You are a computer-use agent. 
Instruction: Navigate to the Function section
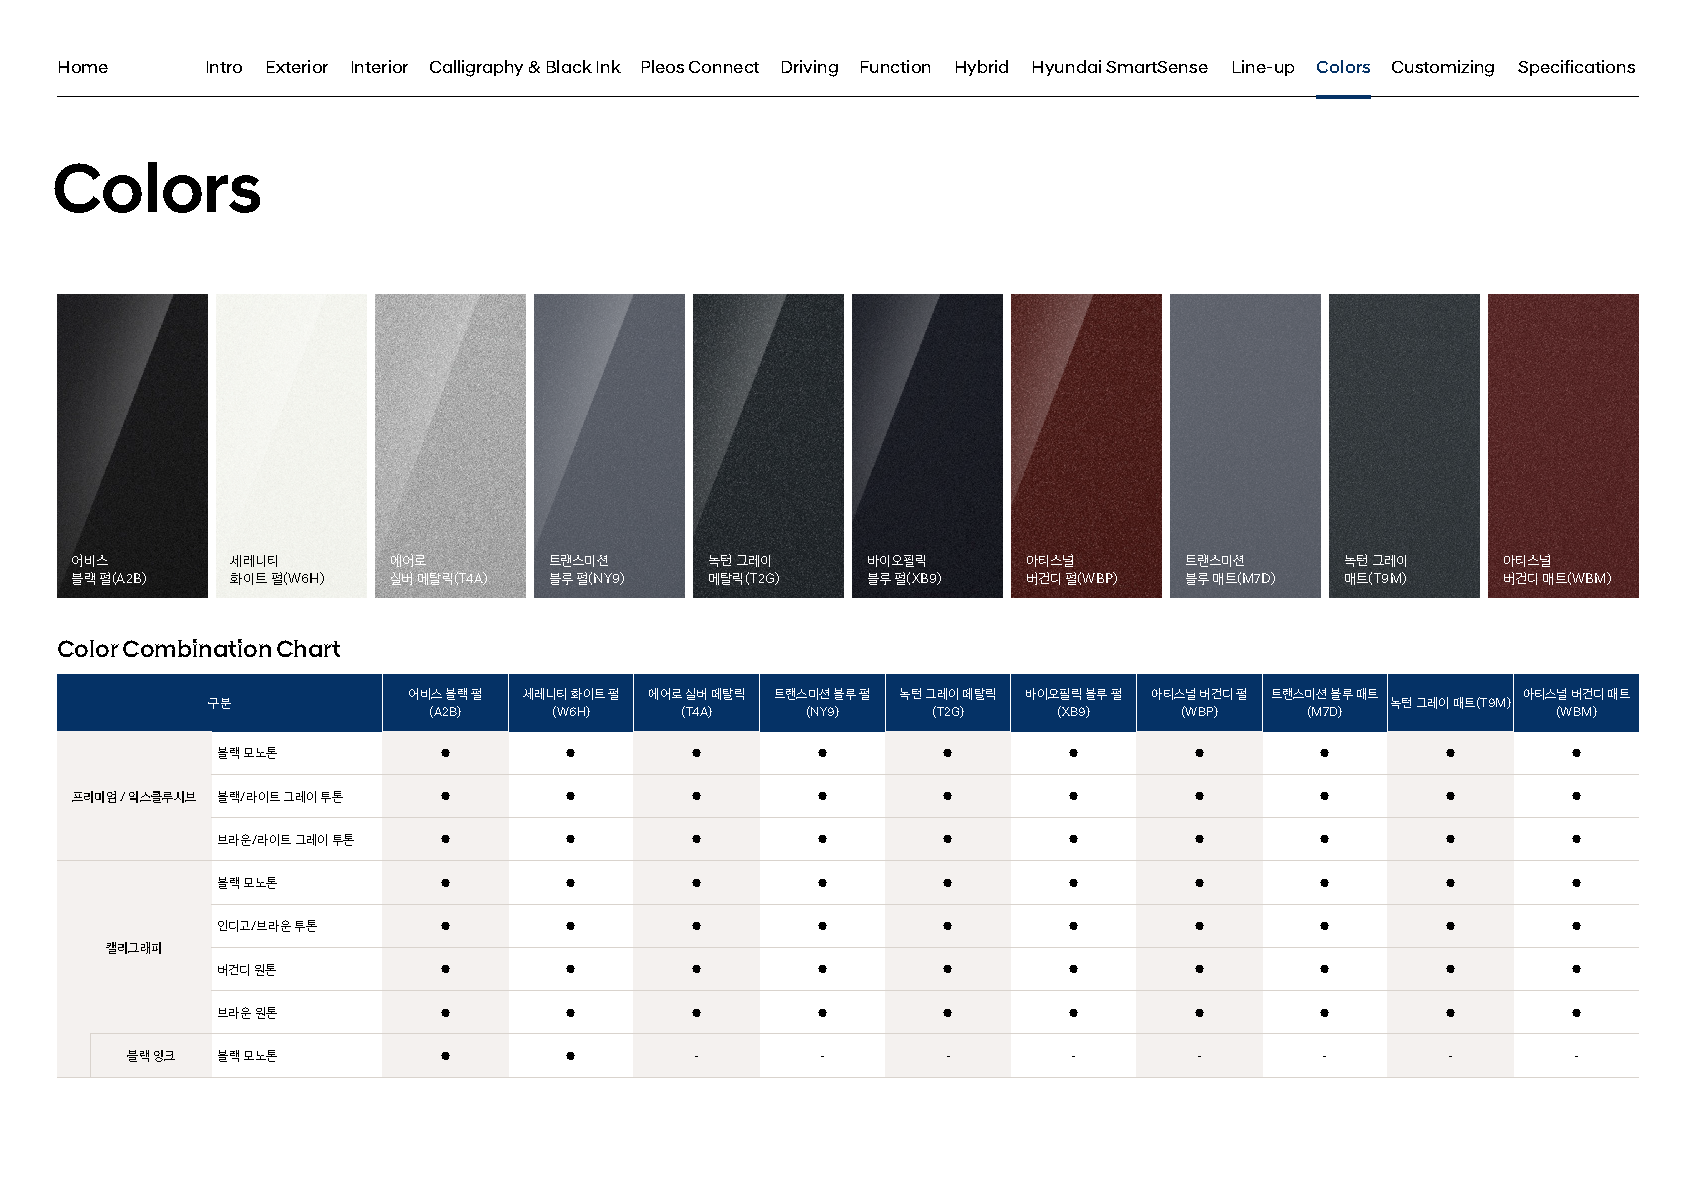(x=895, y=67)
